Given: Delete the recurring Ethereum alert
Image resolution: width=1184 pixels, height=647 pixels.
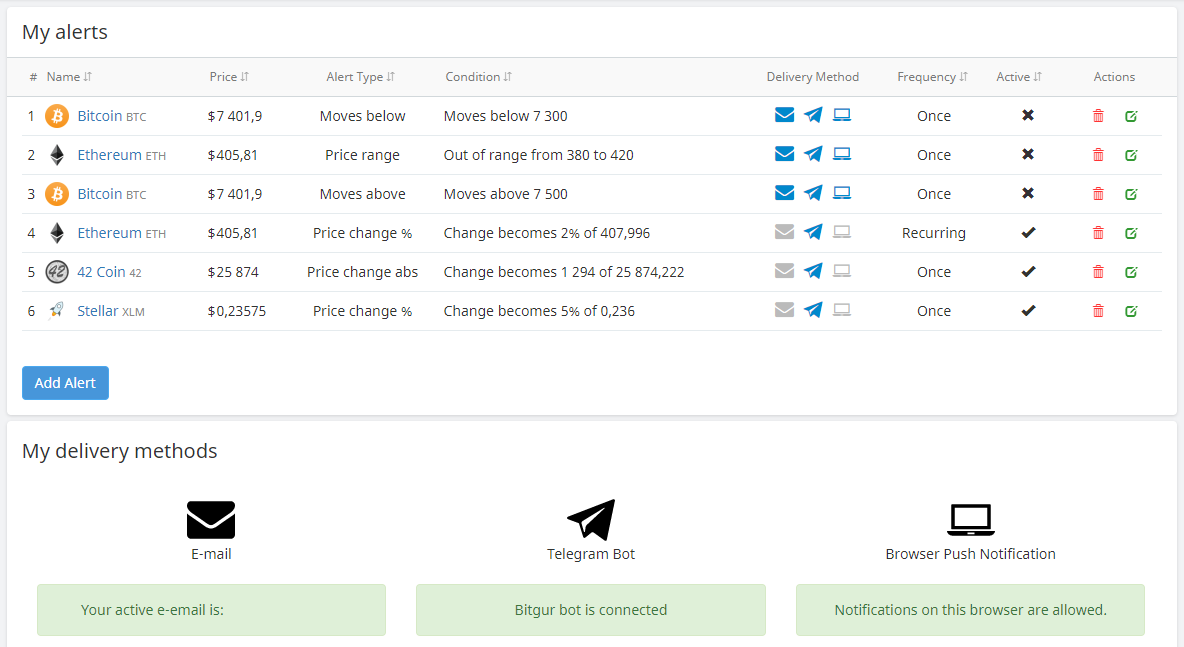Looking at the screenshot, I should (1098, 233).
